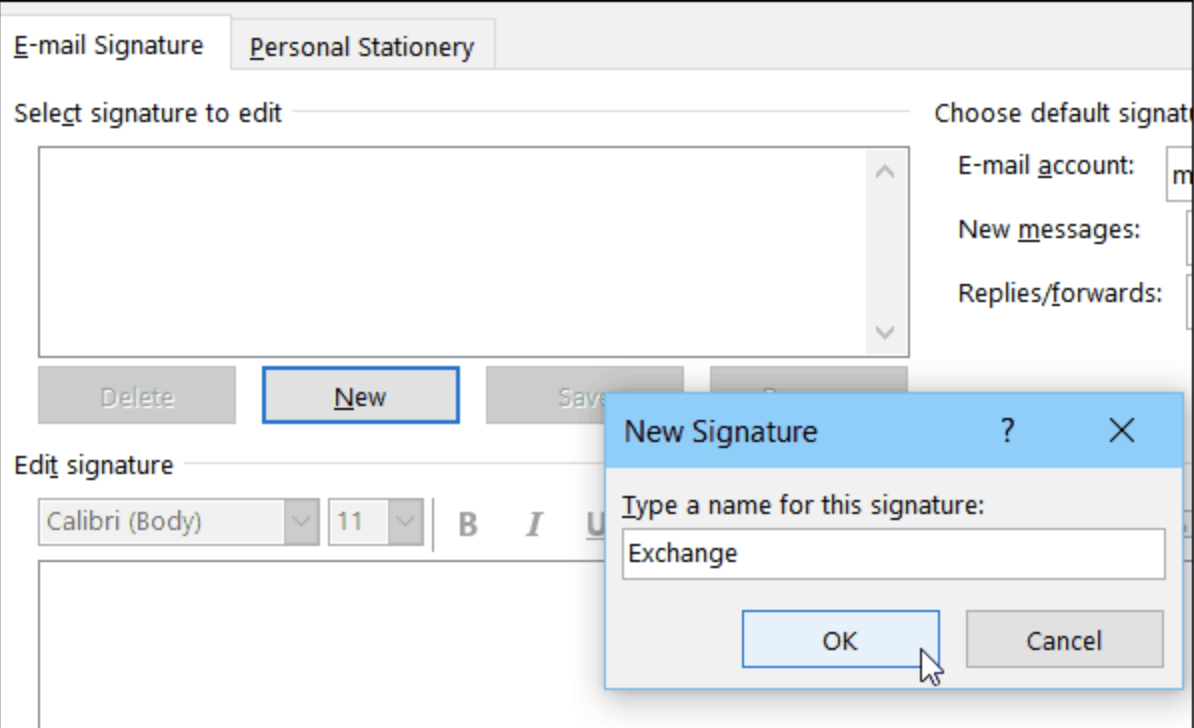1194x728 pixels.
Task: Click the Delete signature button
Action: [x=137, y=396]
